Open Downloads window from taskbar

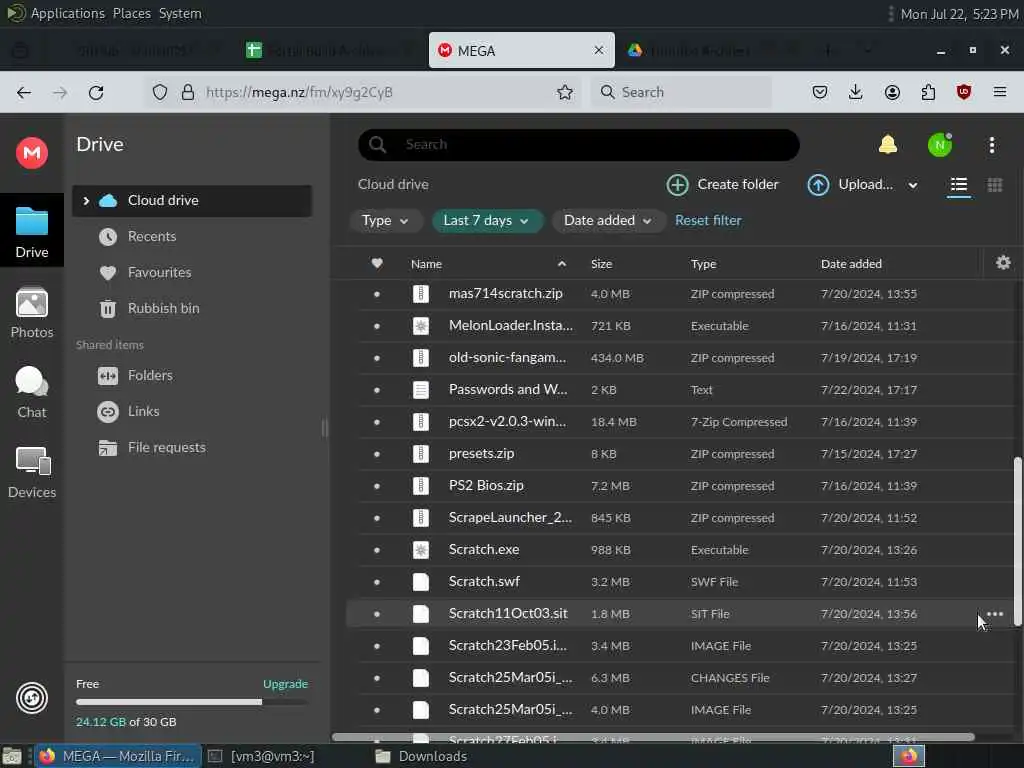(421, 756)
